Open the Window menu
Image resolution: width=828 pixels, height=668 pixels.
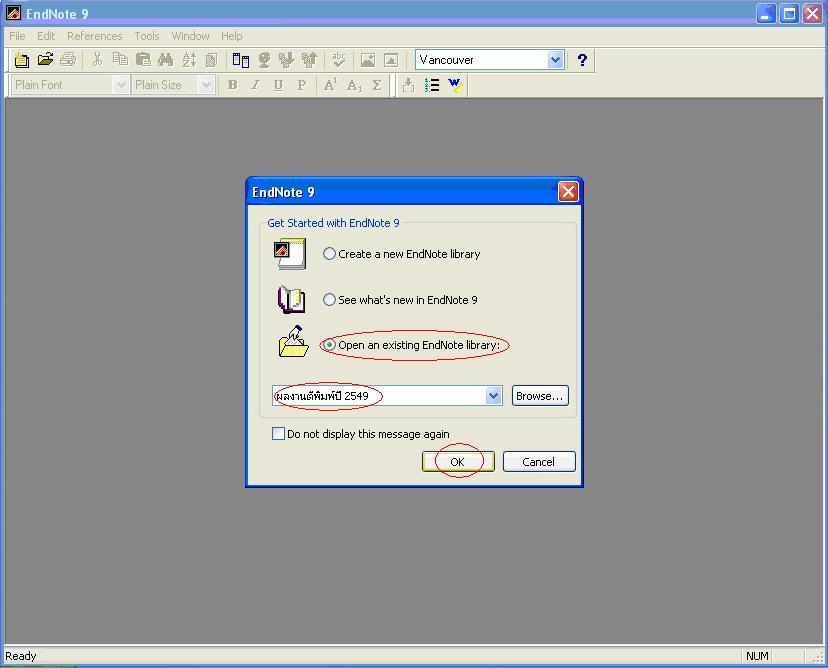190,36
